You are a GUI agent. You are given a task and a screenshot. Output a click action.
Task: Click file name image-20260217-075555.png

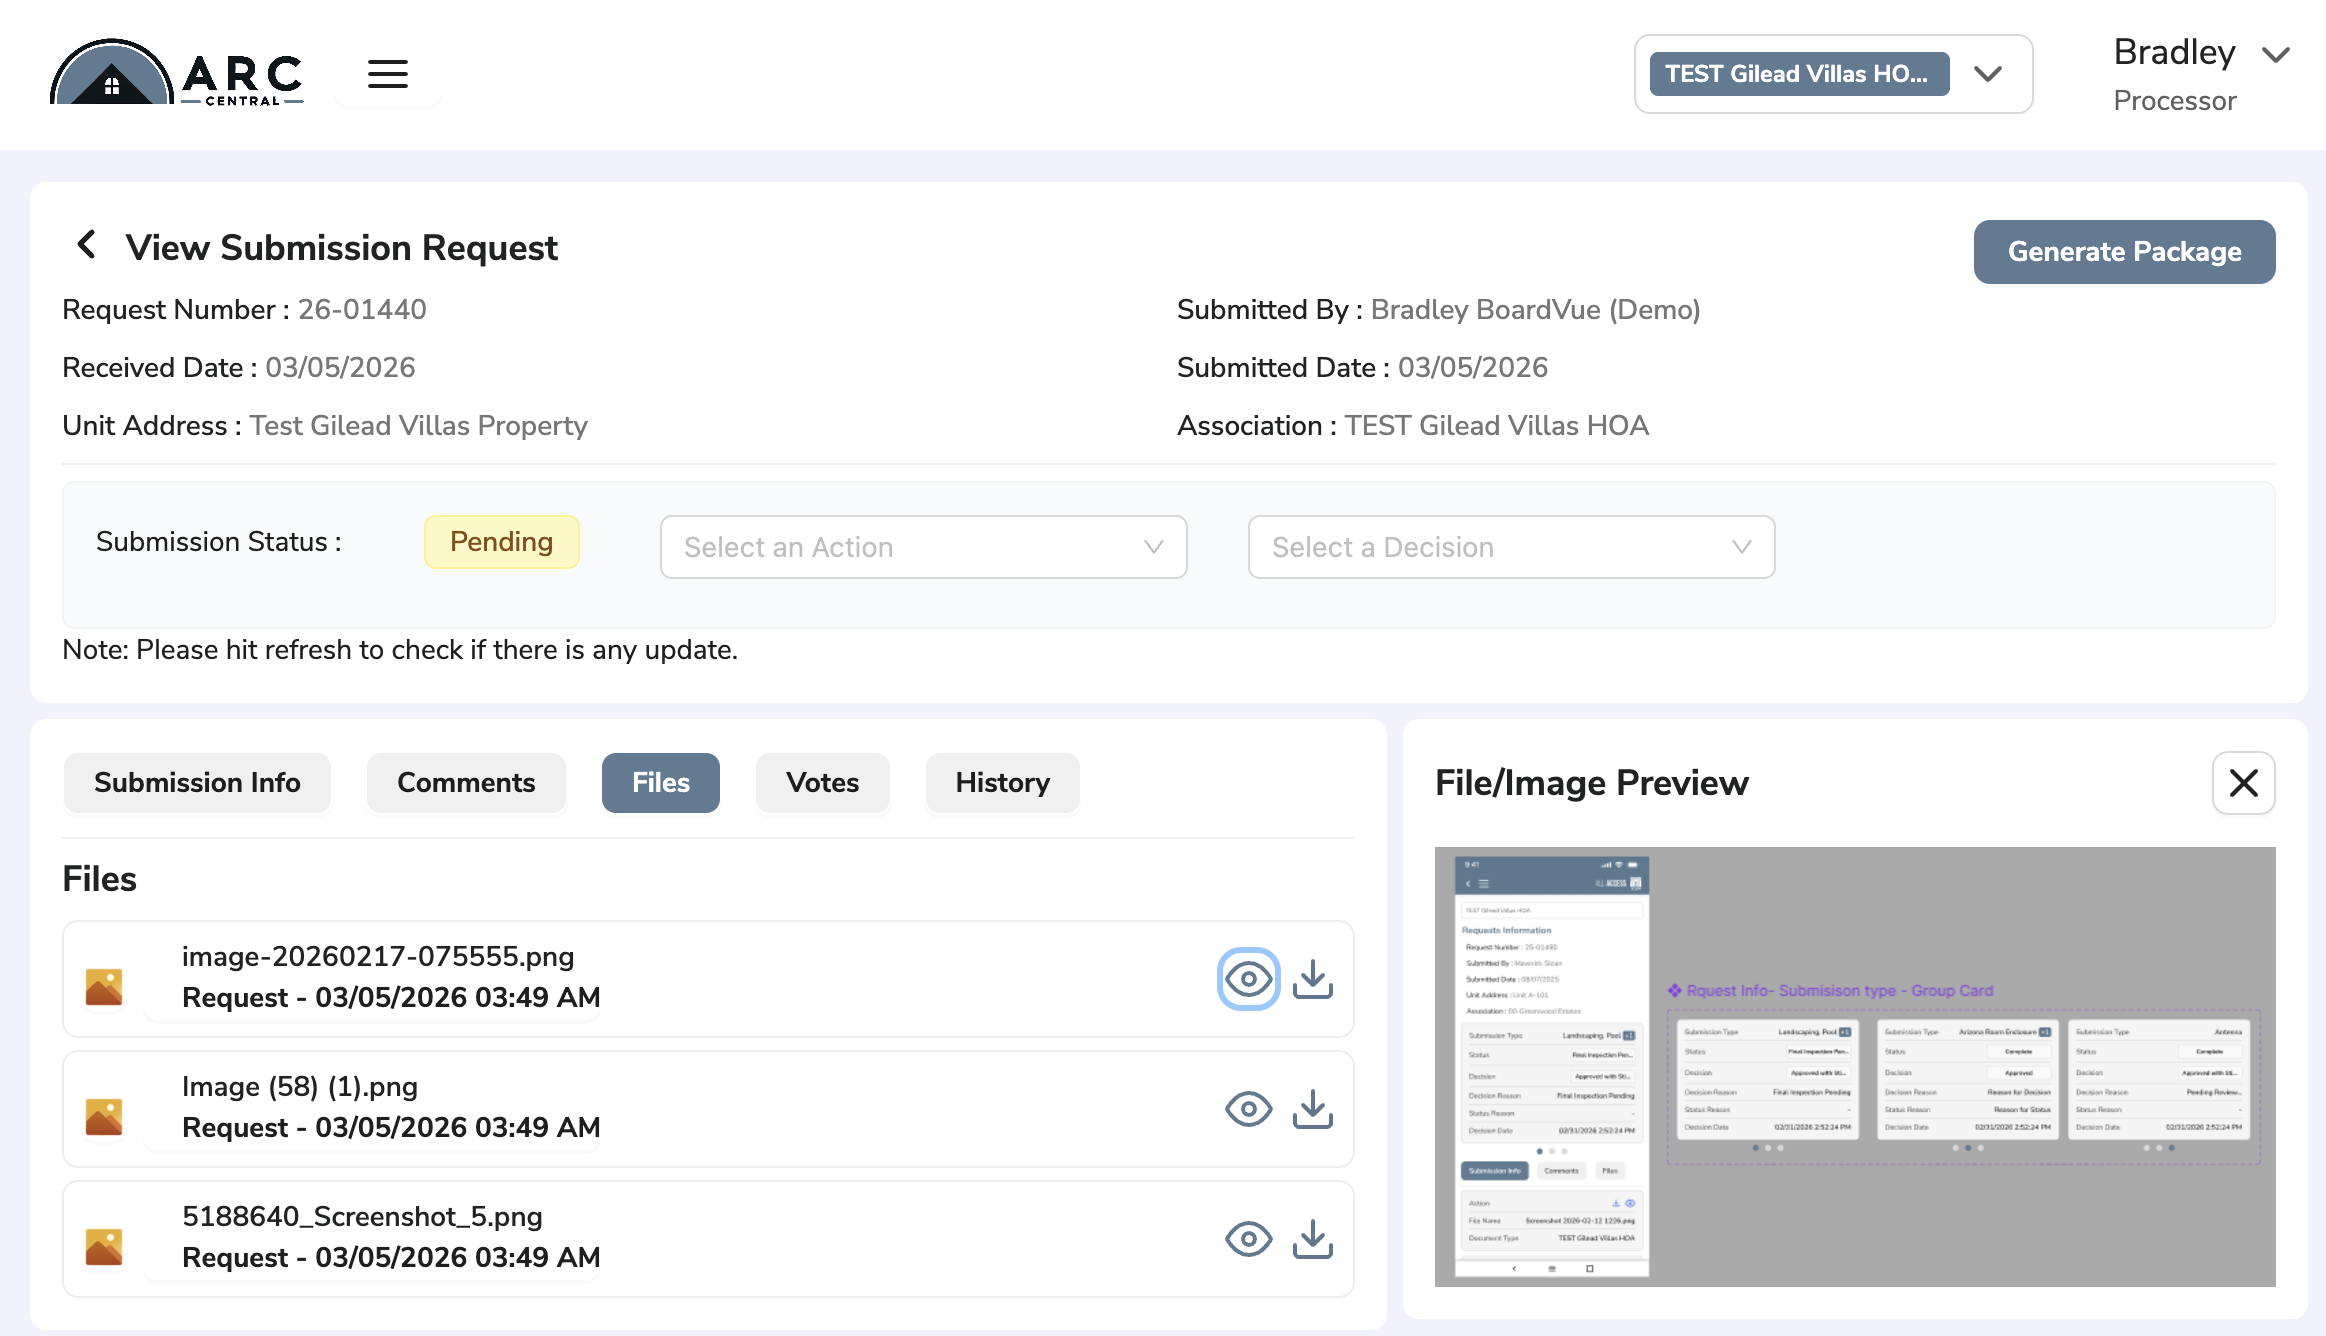tap(378, 957)
